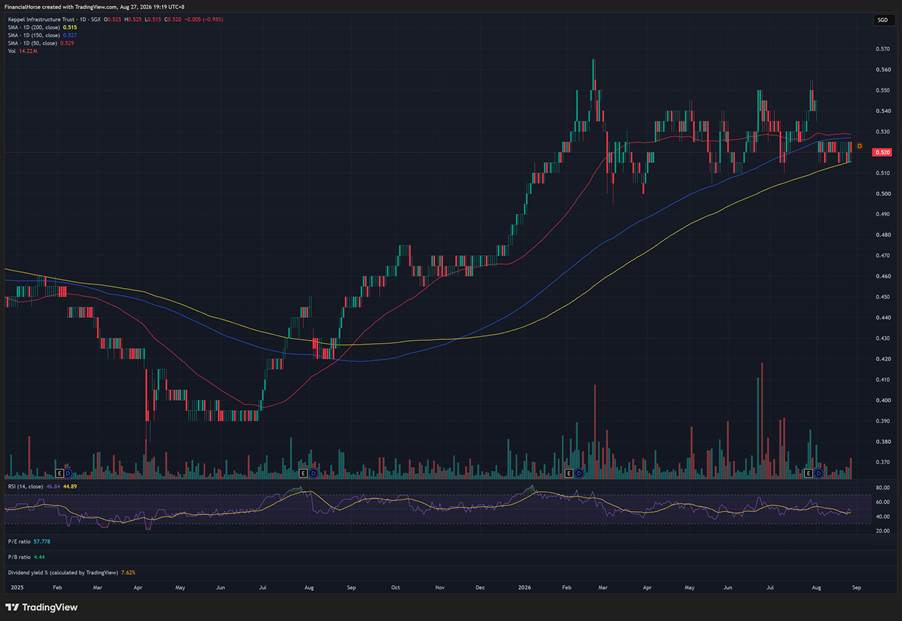Select the RSI (14, close) legend entry
The image size is (902, 621).
25,486
